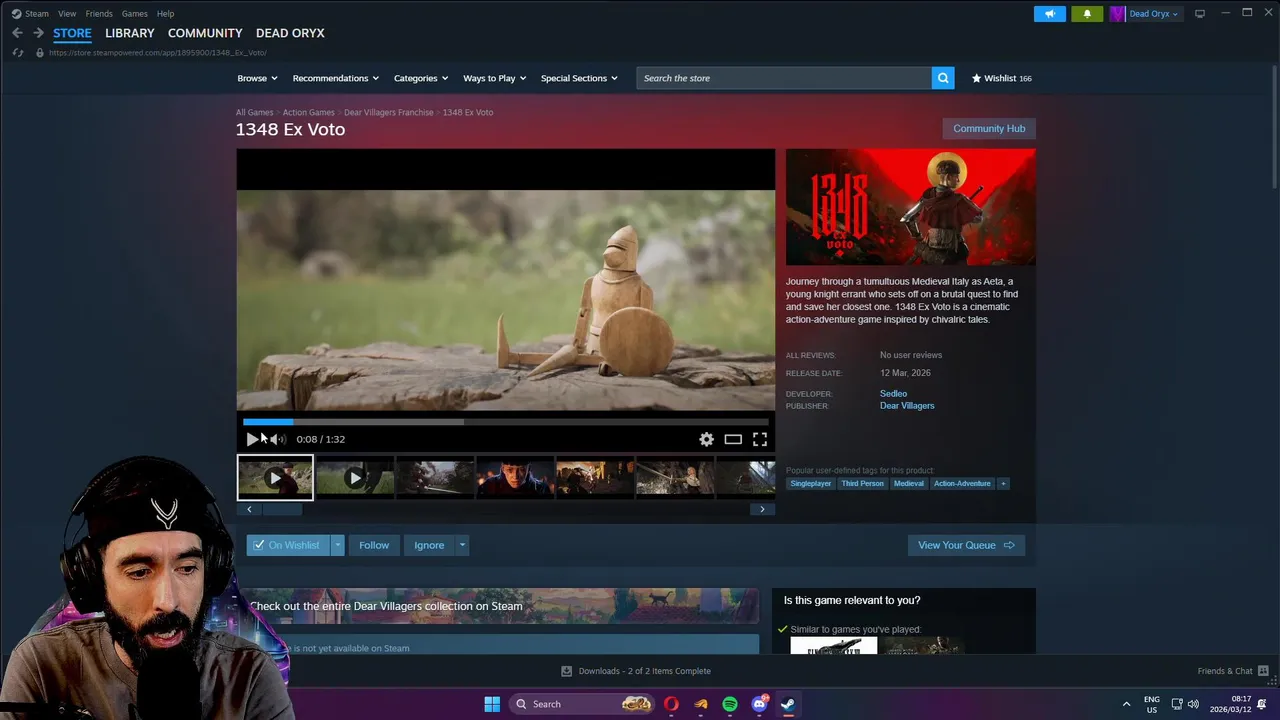The width and height of the screenshot is (1280, 720).
Task: Open the Friends menu
Action: point(99,14)
